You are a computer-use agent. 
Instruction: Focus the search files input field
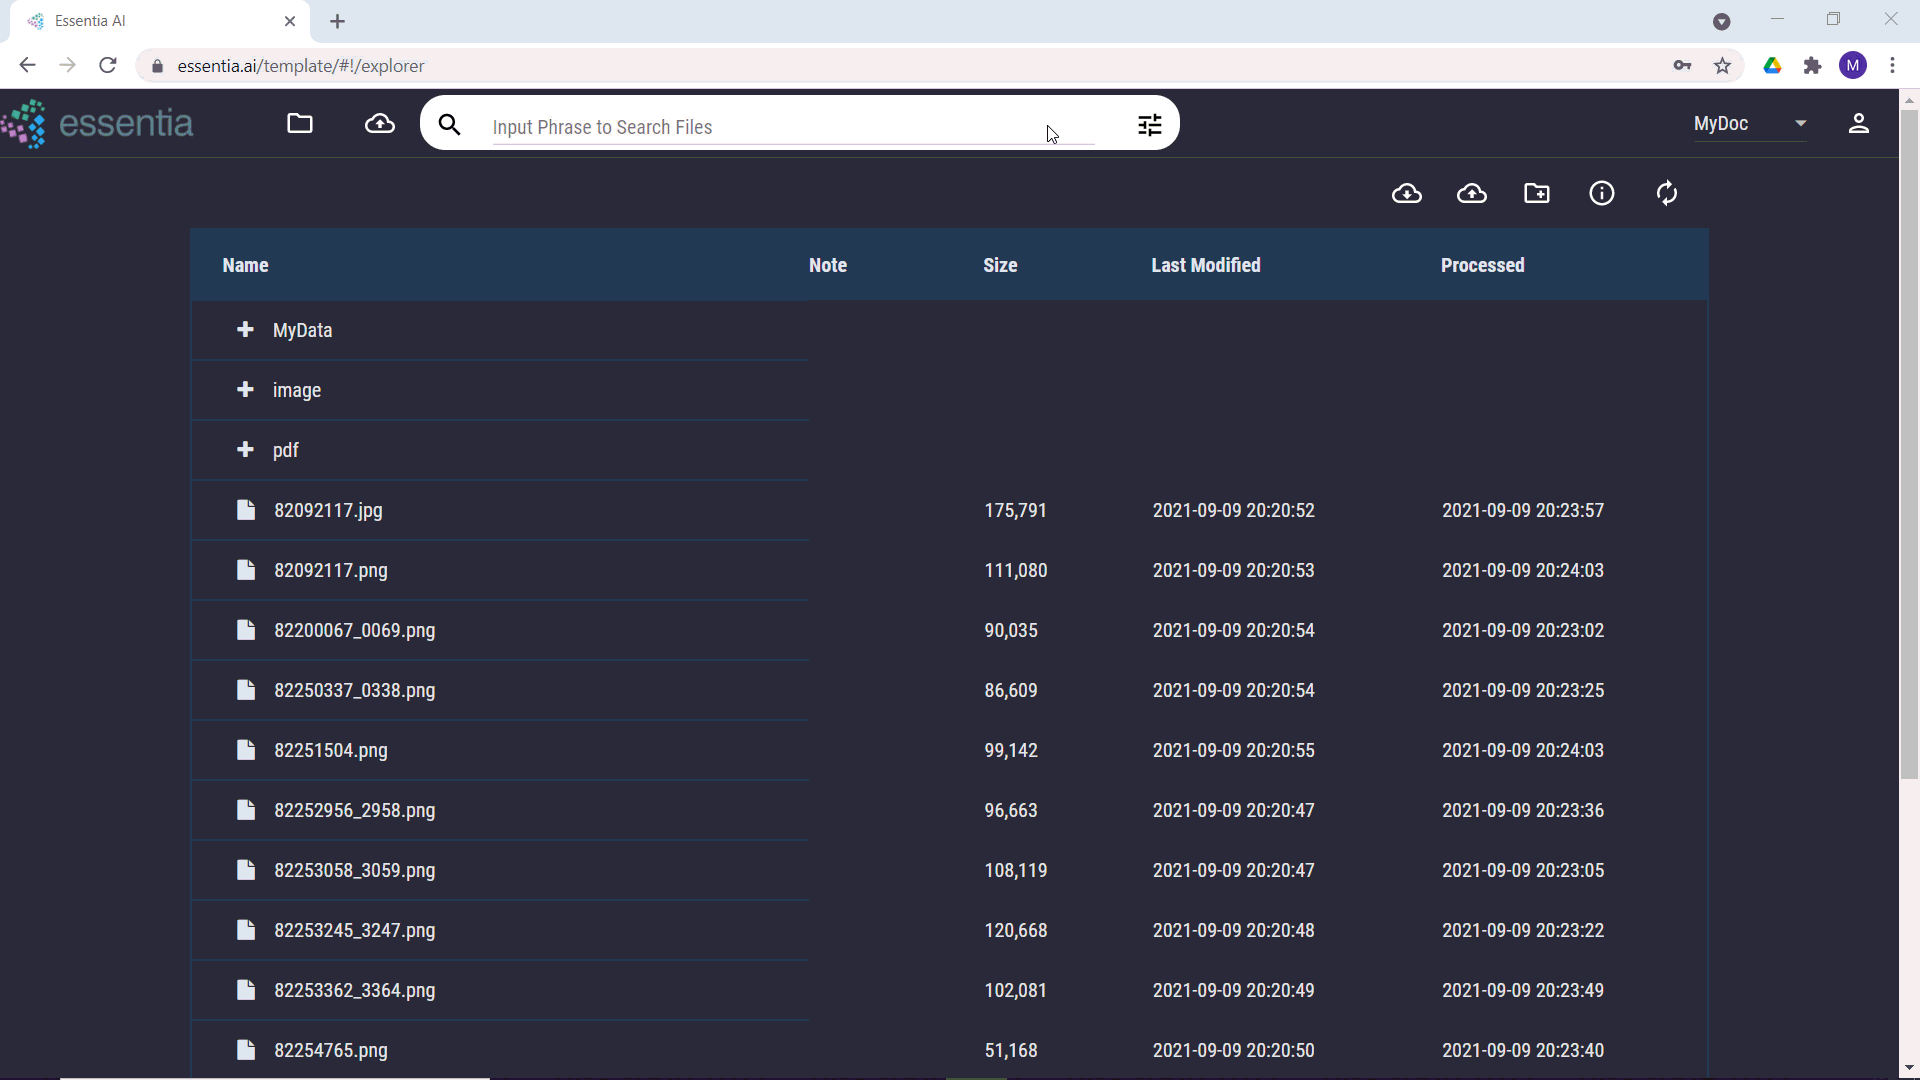pos(770,127)
